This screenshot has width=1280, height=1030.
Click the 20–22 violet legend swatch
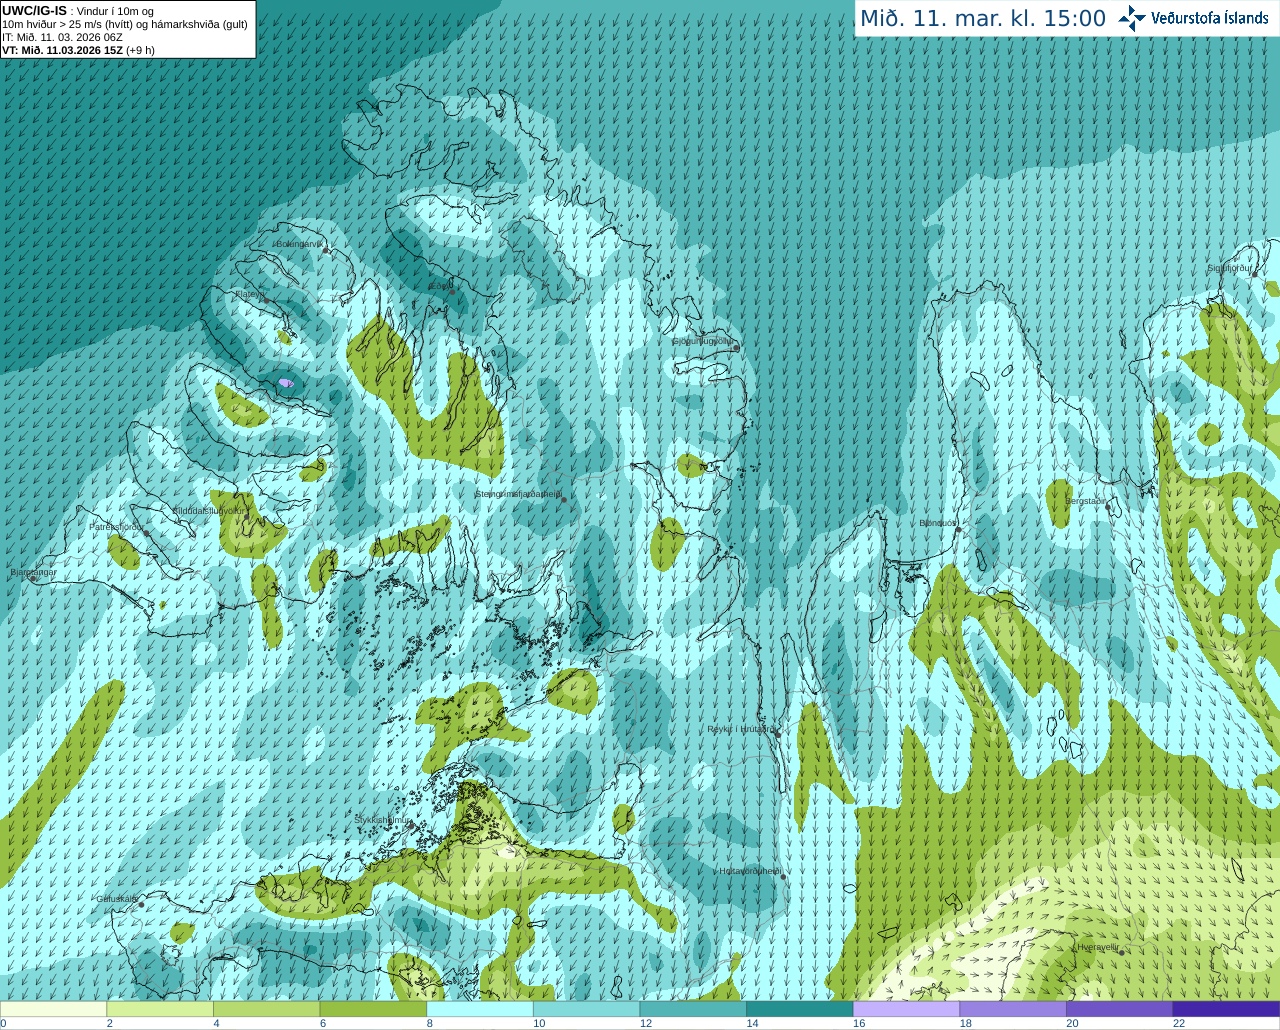click(x=1120, y=1009)
